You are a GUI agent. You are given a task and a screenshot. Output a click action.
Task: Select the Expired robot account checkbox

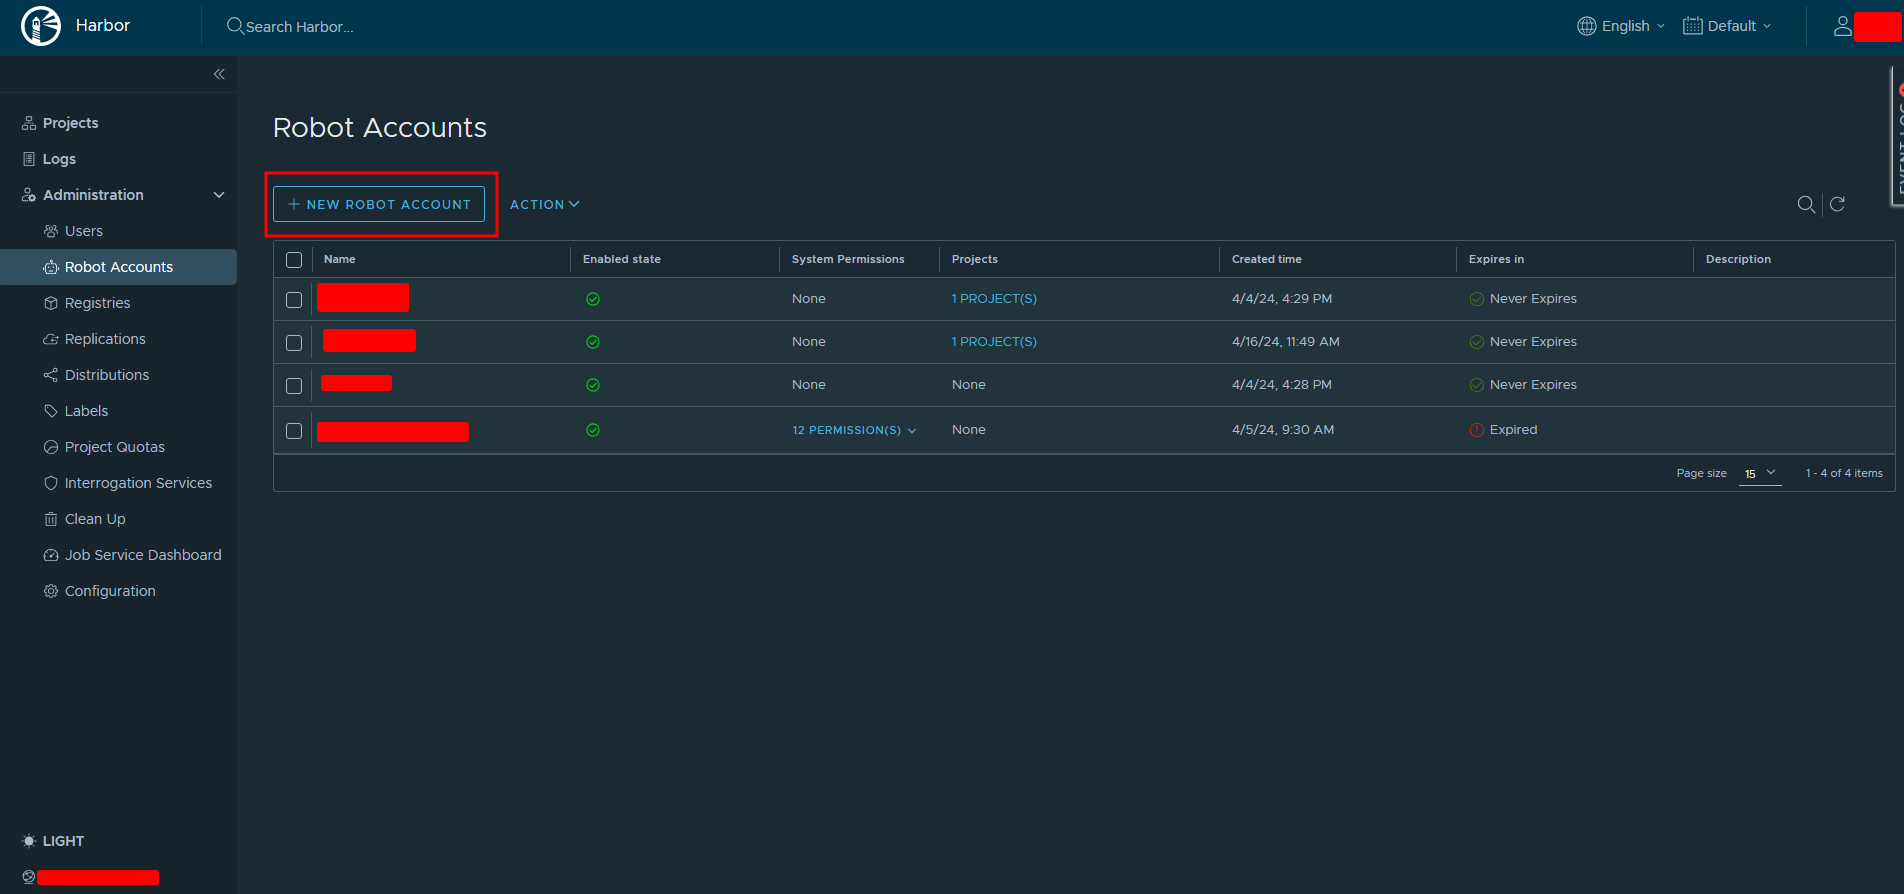294,431
